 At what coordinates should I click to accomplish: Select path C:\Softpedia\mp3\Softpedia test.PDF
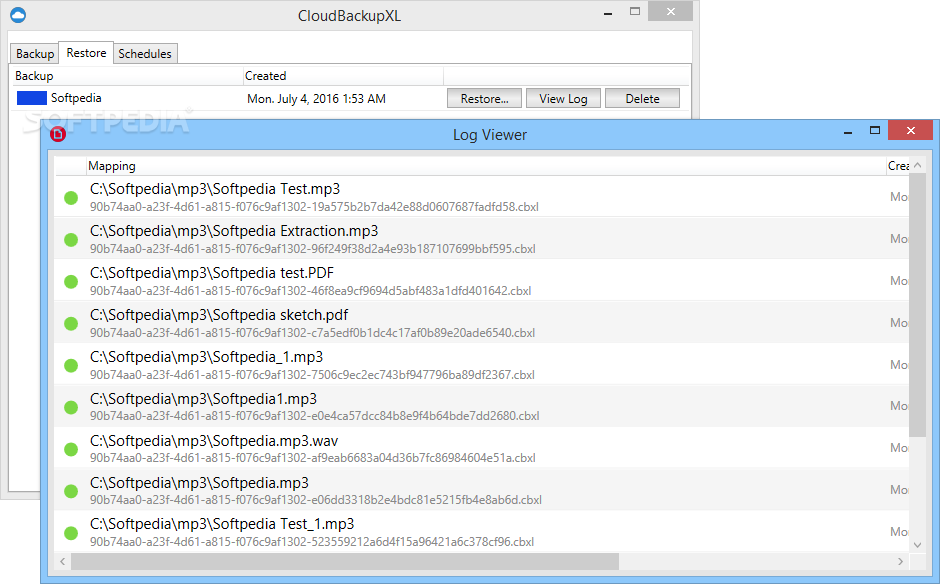(x=212, y=273)
